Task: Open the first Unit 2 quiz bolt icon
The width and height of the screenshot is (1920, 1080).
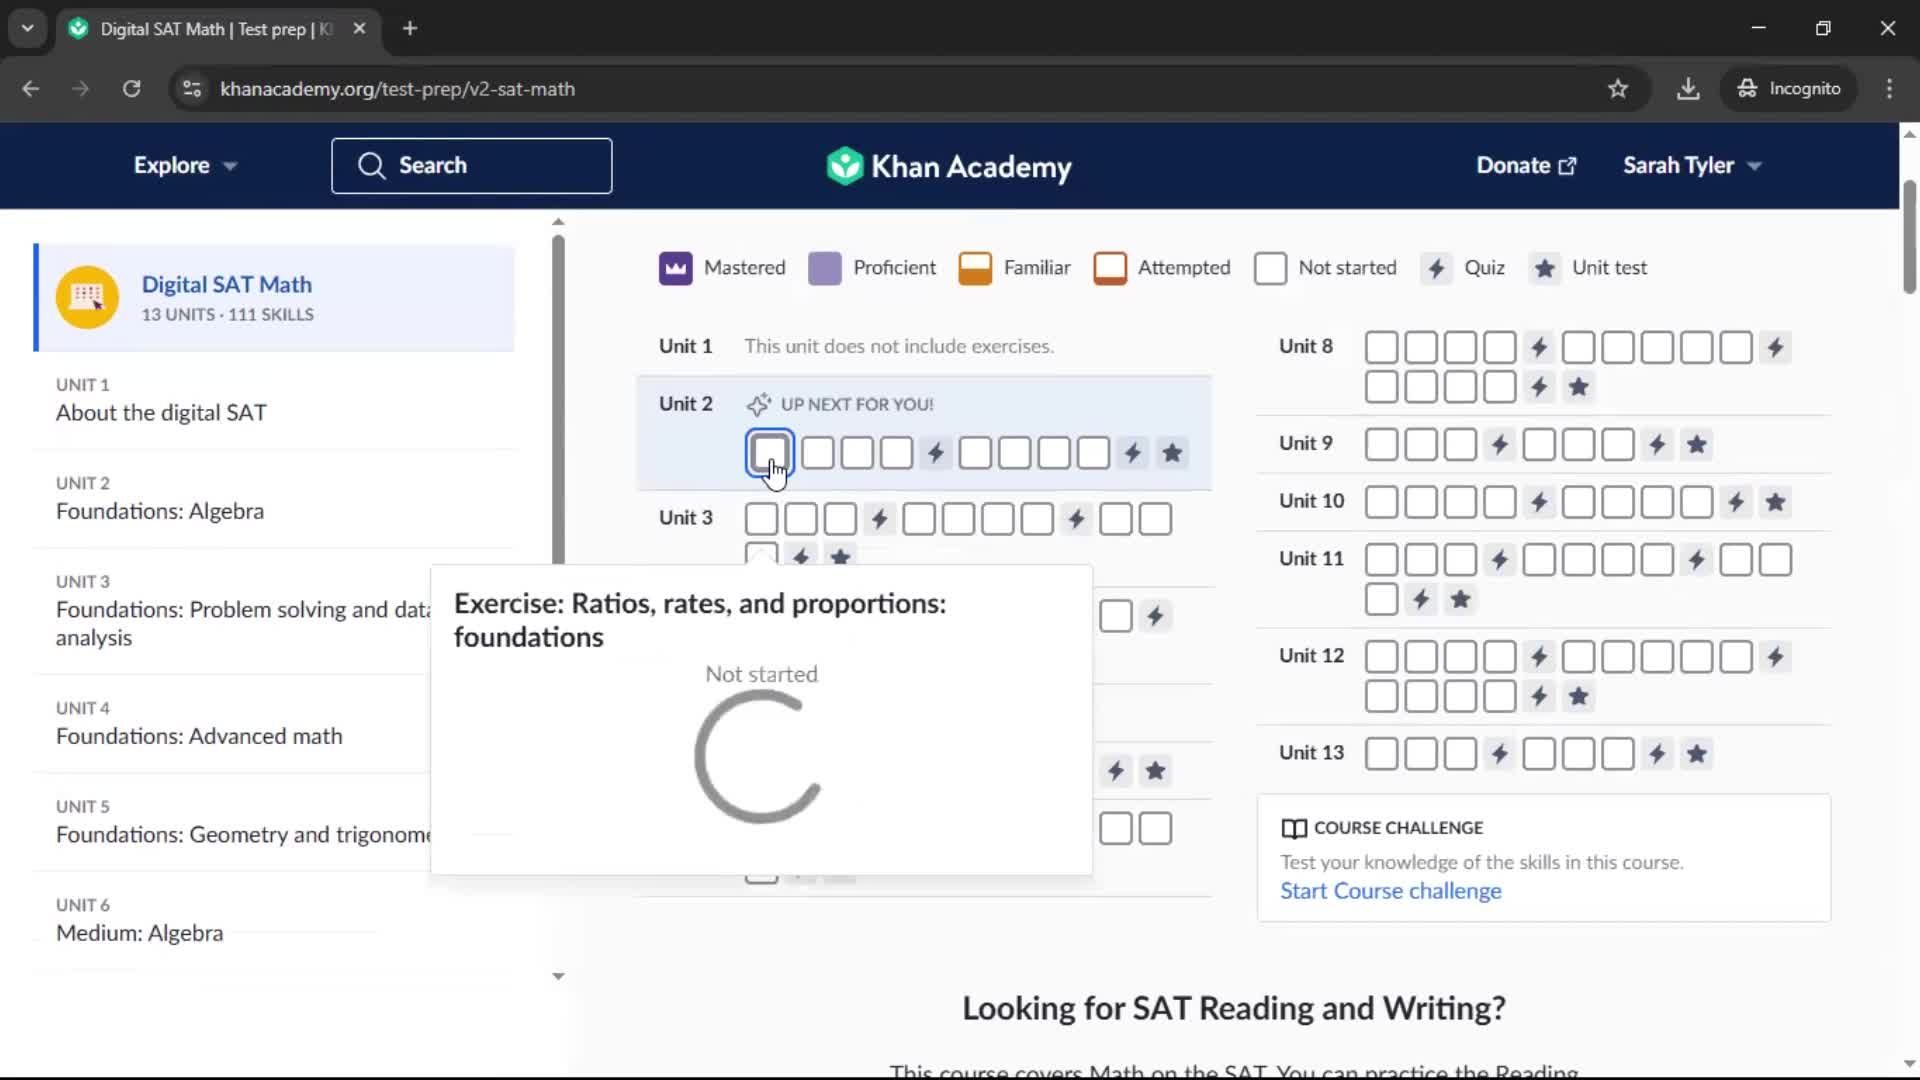Action: pyautogui.click(x=935, y=453)
